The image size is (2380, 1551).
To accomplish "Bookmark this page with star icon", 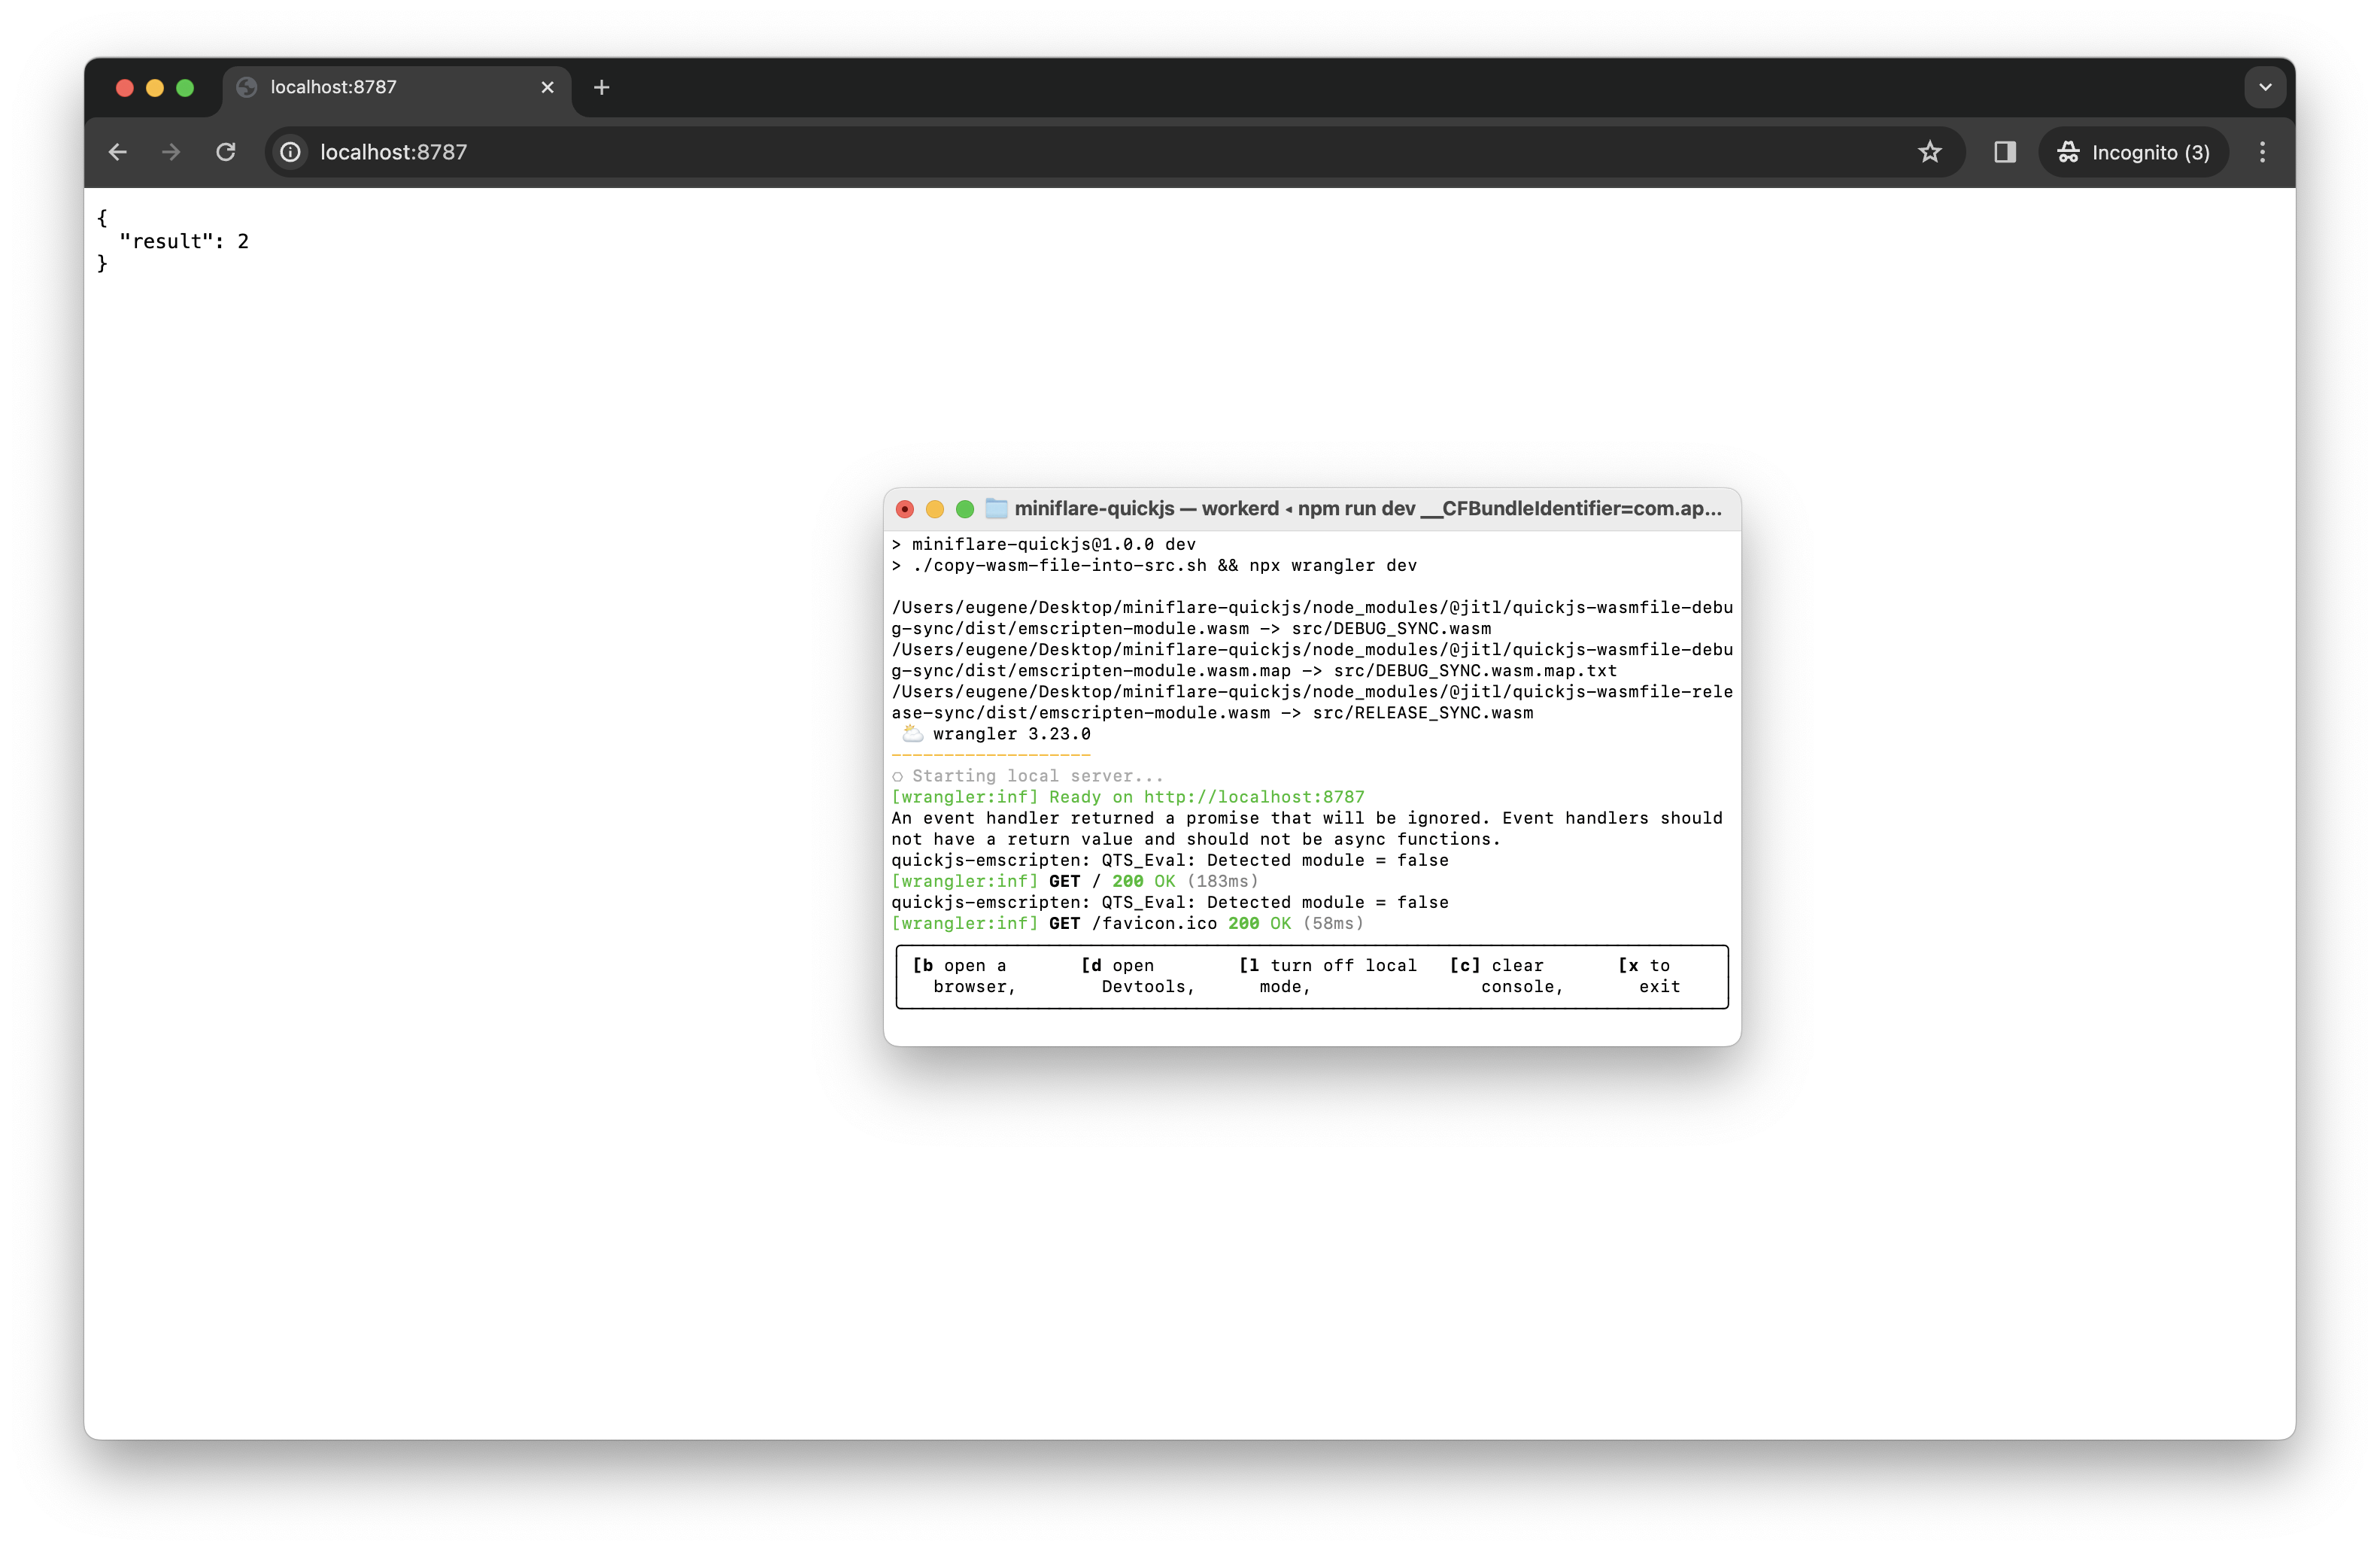I will tap(1929, 152).
